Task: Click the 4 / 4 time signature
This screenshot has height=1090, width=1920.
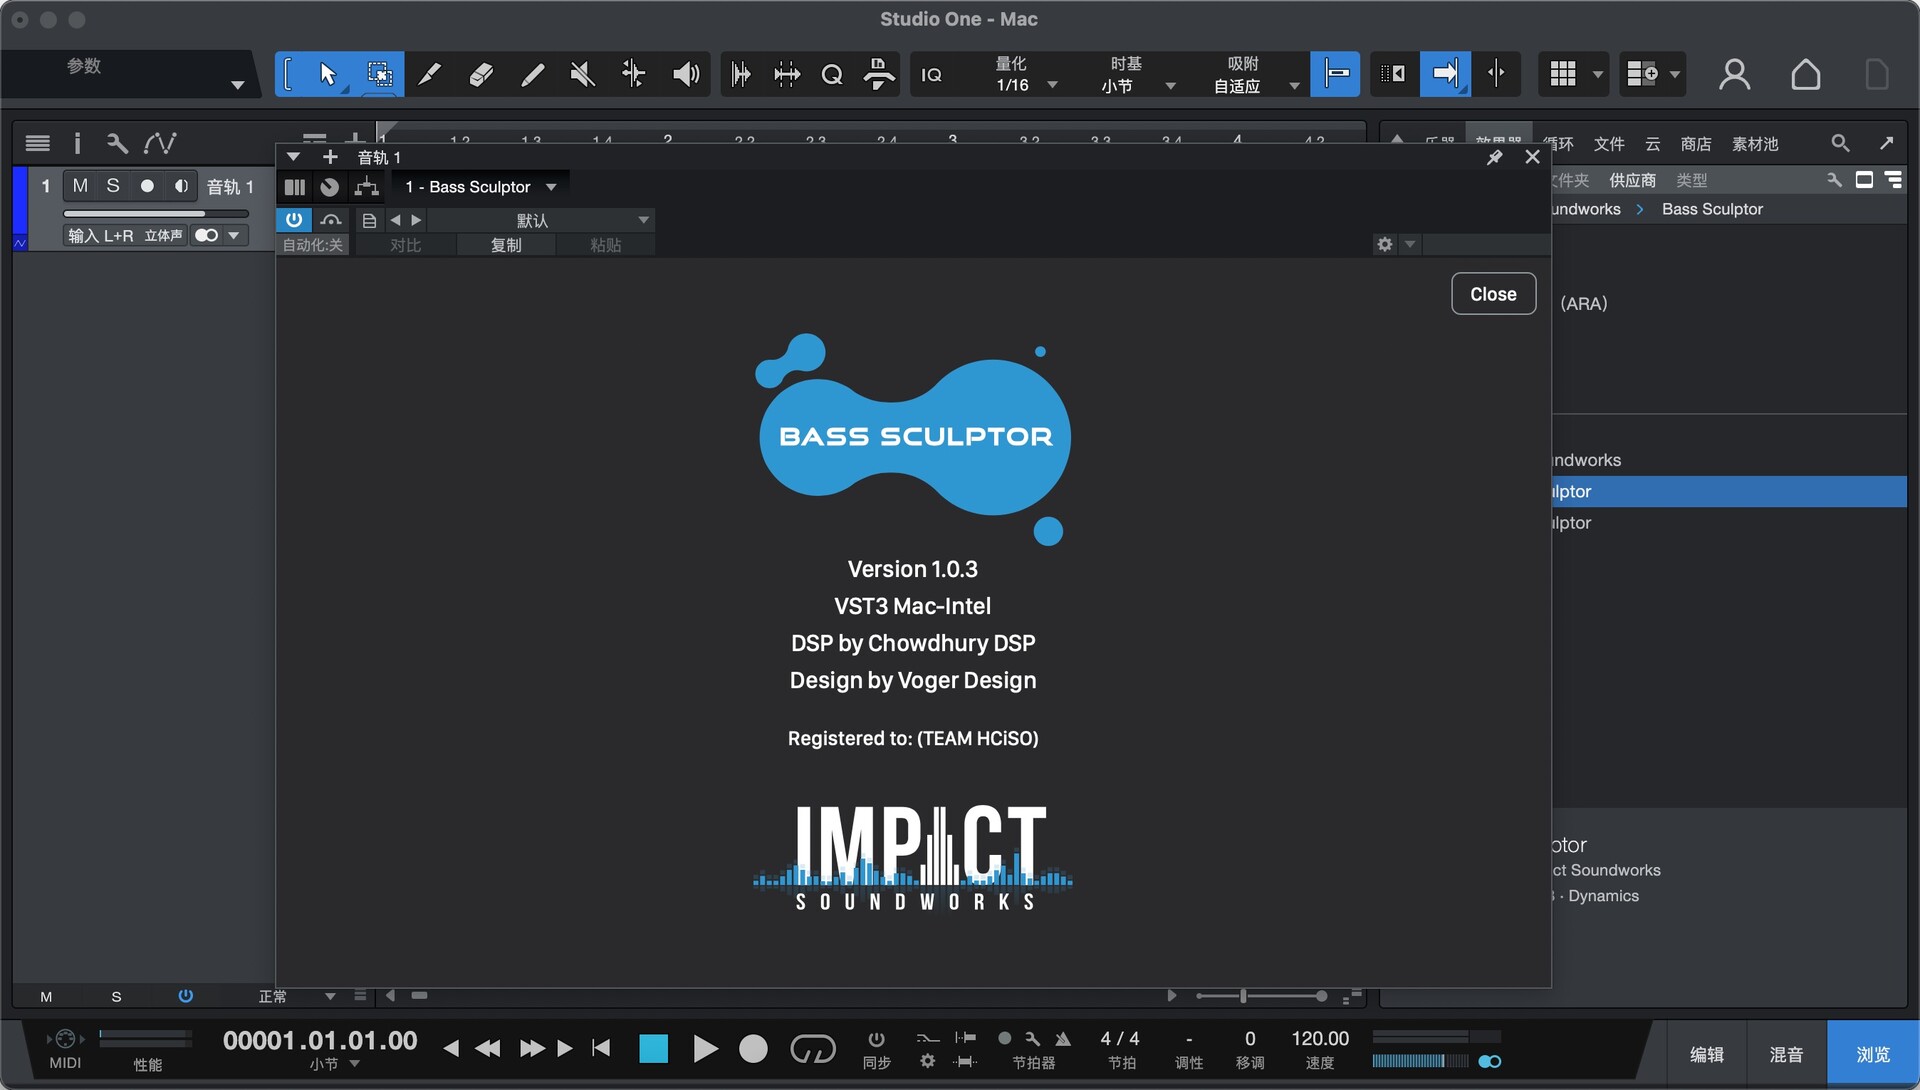Action: pyautogui.click(x=1120, y=1039)
